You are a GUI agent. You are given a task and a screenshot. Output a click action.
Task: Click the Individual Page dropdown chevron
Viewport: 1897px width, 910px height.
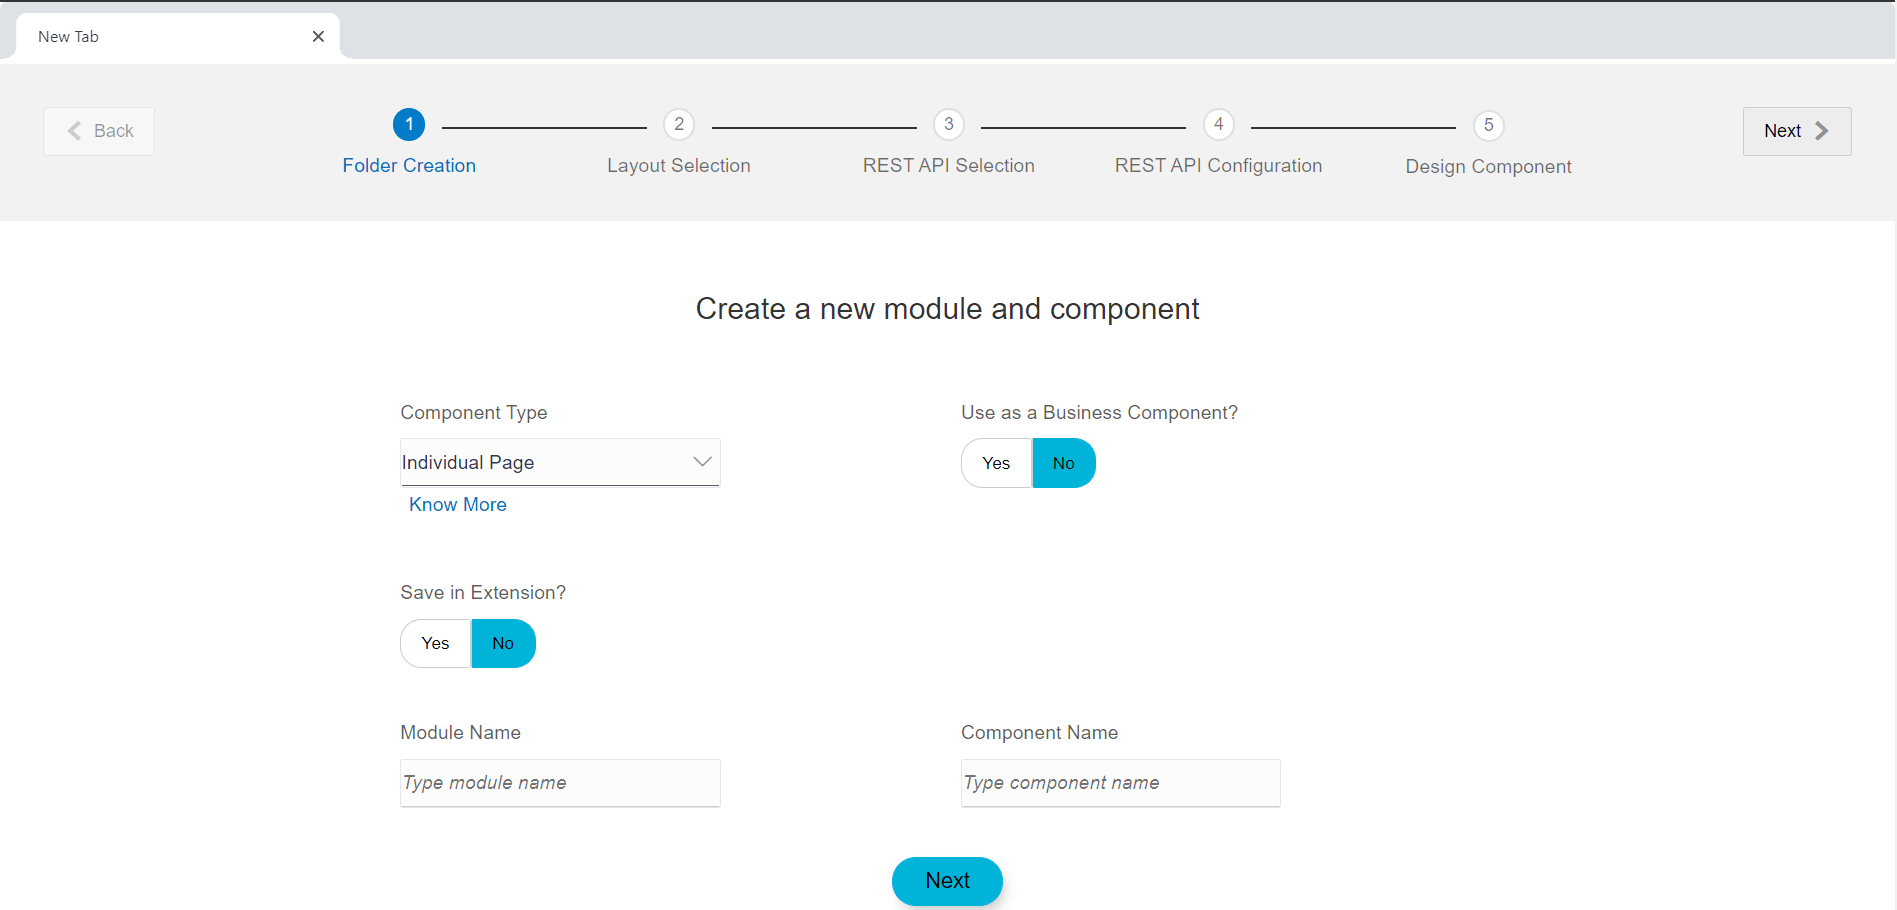click(700, 461)
